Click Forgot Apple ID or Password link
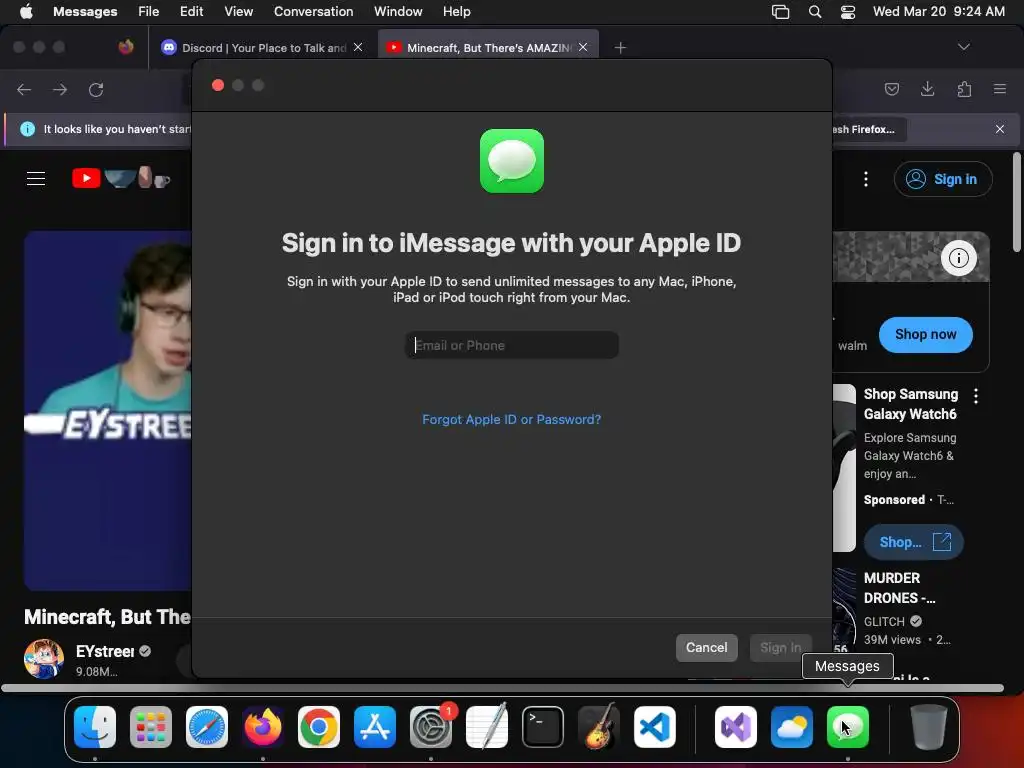The image size is (1024, 768). coord(511,419)
